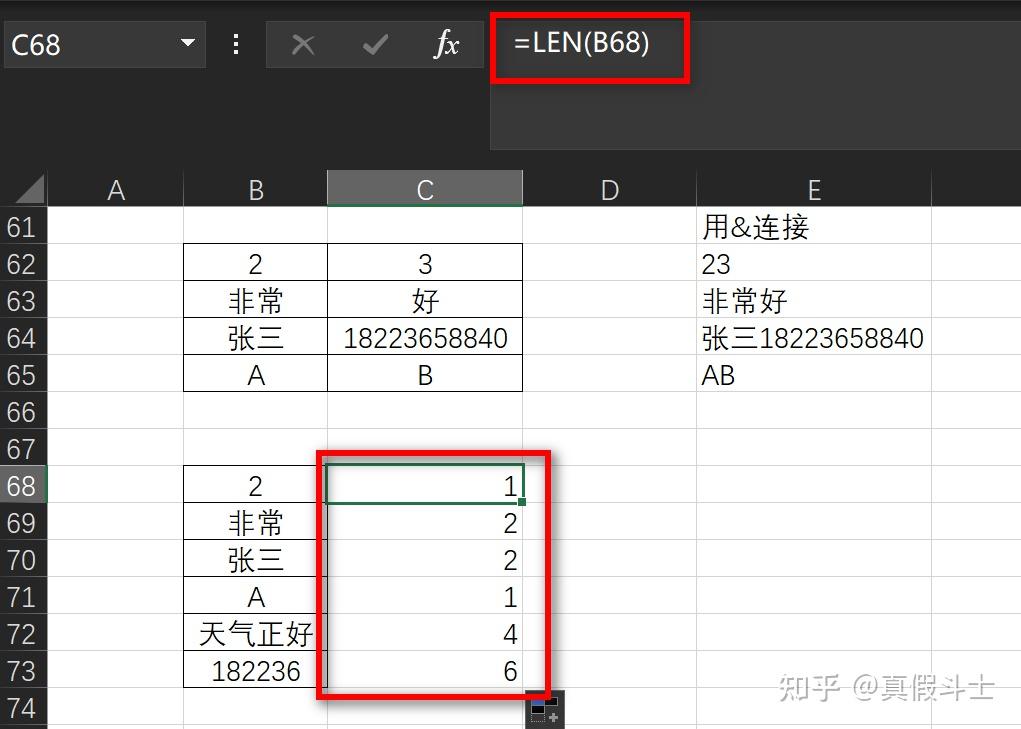Select the row 64 header
Screen dimensions: 1021x729
pos(23,337)
